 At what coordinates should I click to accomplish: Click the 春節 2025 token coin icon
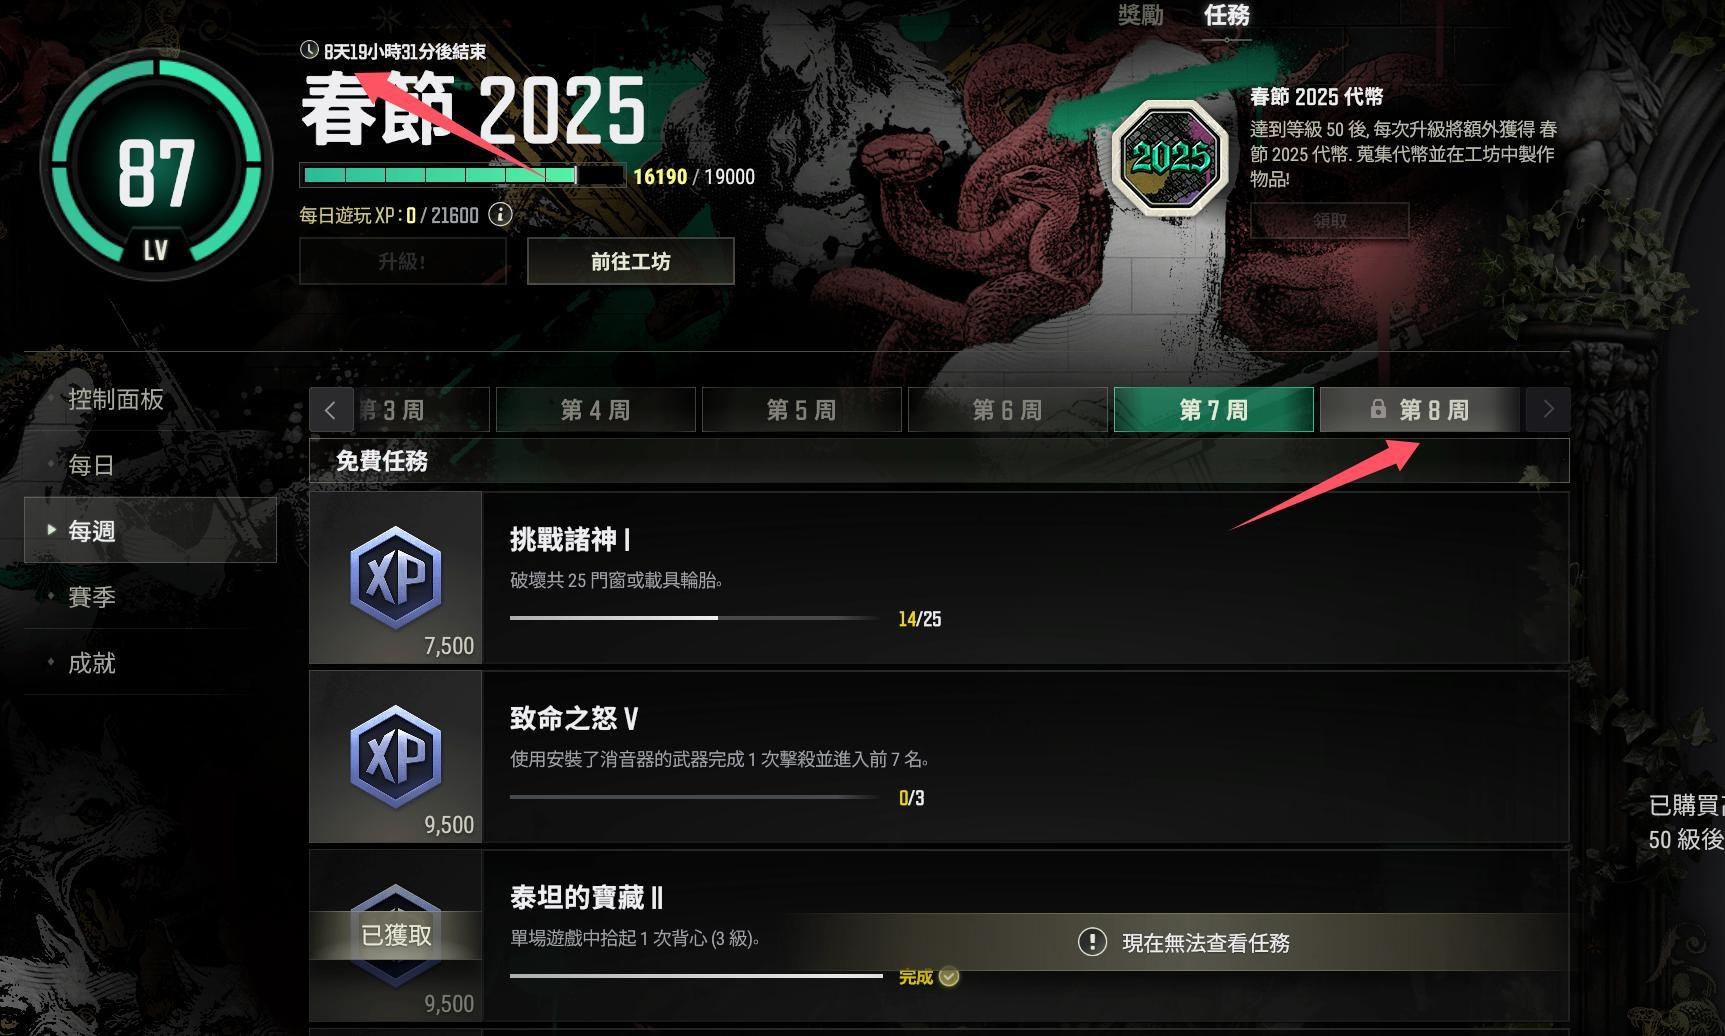(x=1171, y=157)
